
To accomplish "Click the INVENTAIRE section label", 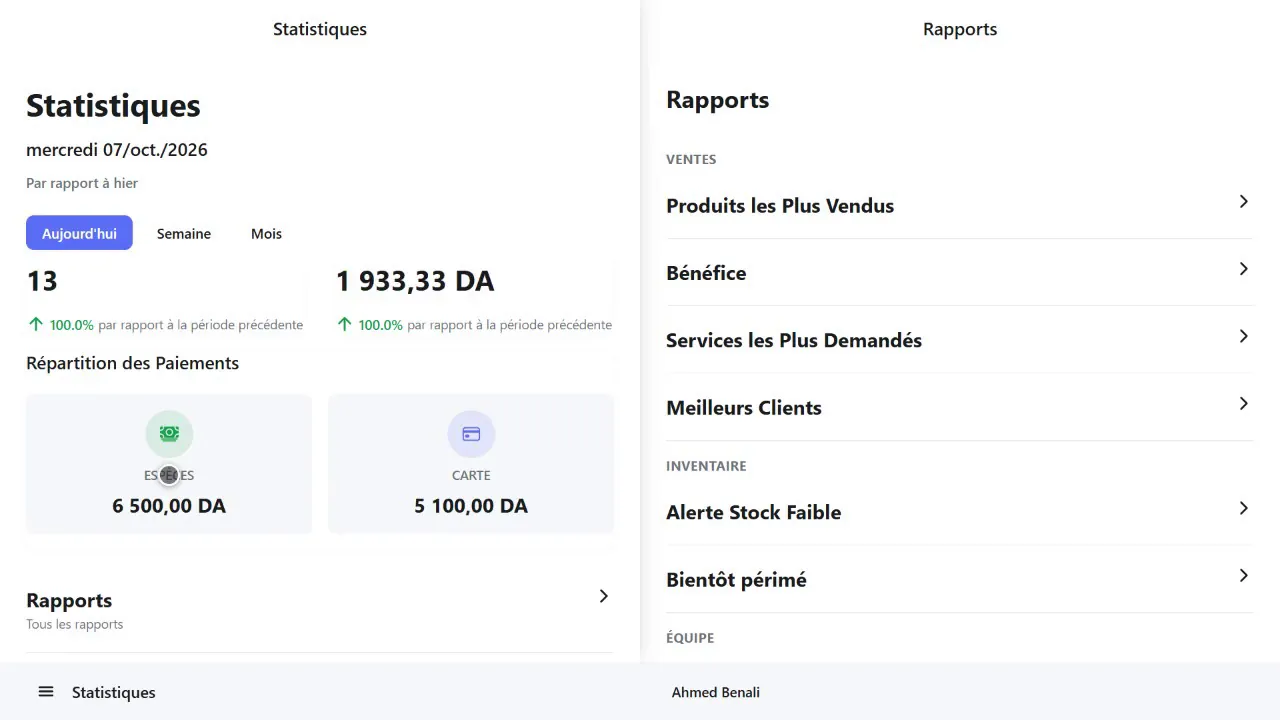I will click(x=706, y=466).
